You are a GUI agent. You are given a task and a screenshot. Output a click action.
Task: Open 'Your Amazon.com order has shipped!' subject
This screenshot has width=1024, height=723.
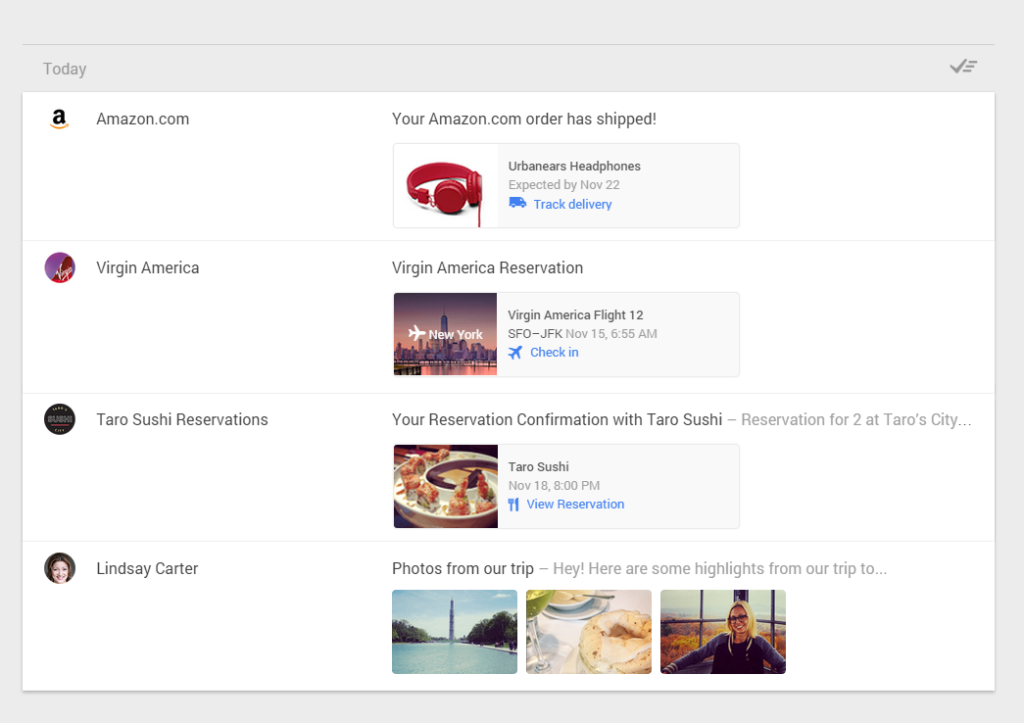[524, 120]
